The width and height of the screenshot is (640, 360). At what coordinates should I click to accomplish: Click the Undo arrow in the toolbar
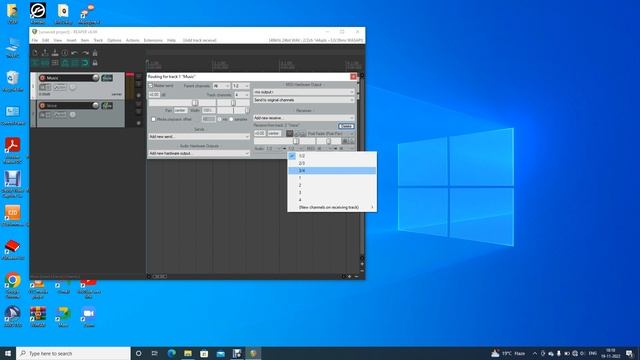pos(75,53)
